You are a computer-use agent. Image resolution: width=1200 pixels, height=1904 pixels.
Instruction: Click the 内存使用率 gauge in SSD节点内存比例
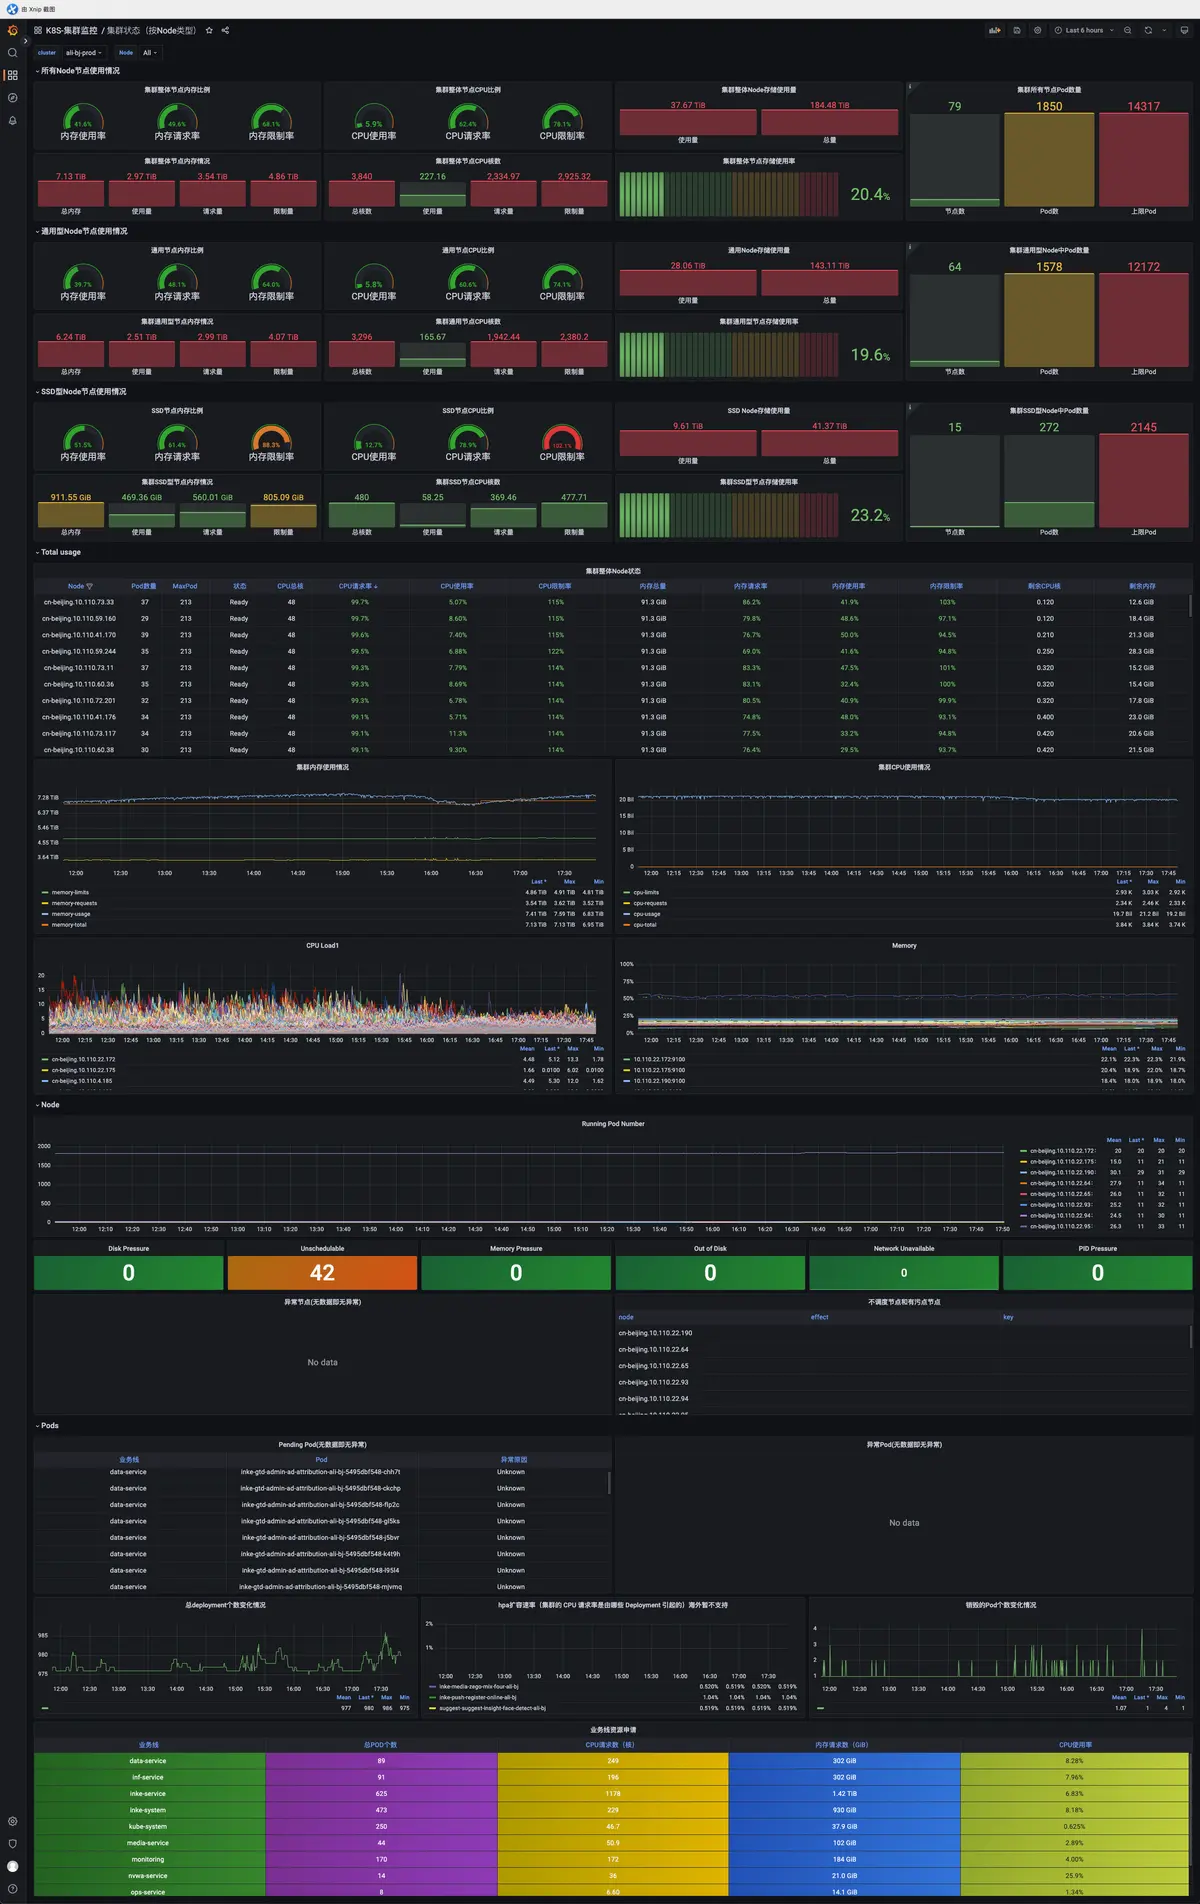[83, 443]
